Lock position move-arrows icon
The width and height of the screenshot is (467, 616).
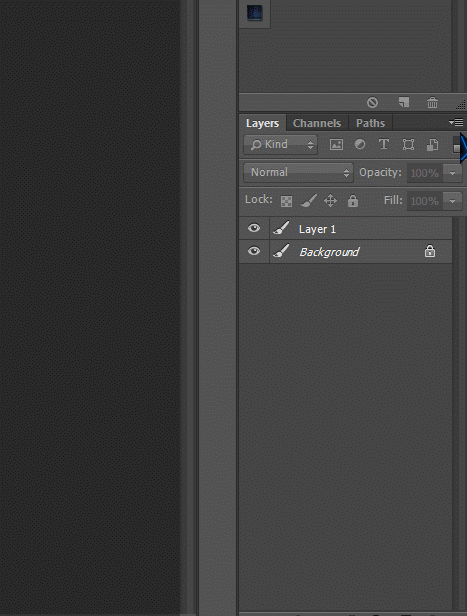click(x=330, y=201)
